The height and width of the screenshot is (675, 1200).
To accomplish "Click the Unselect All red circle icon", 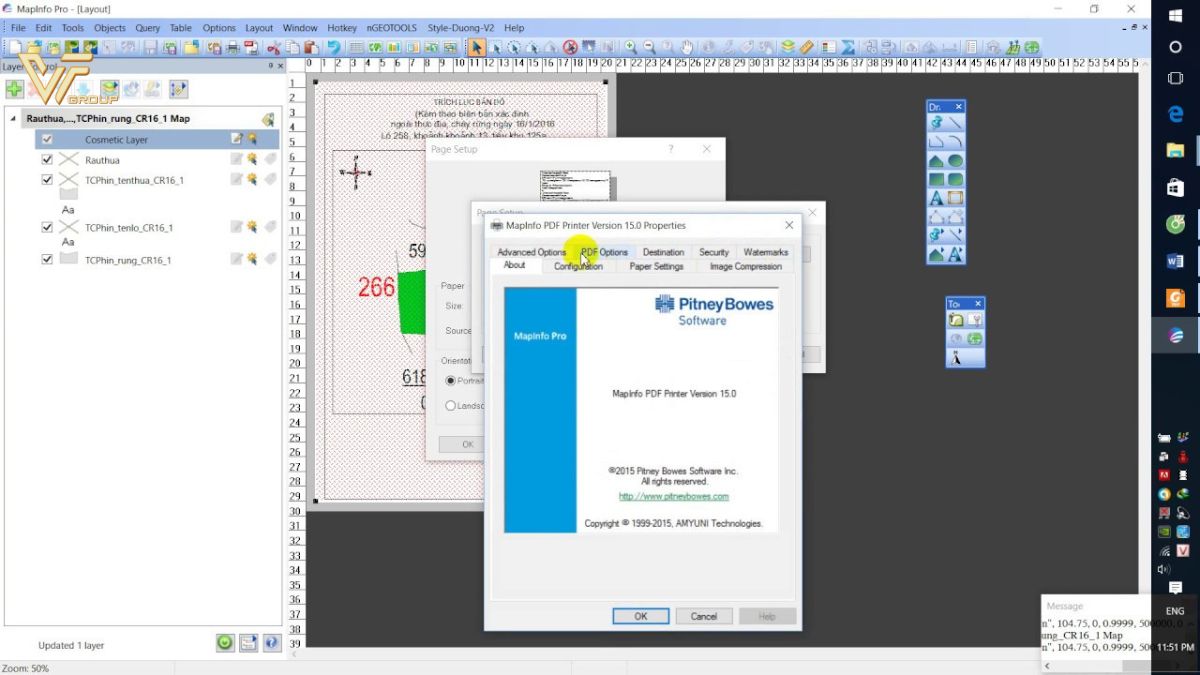I will [x=570, y=47].
